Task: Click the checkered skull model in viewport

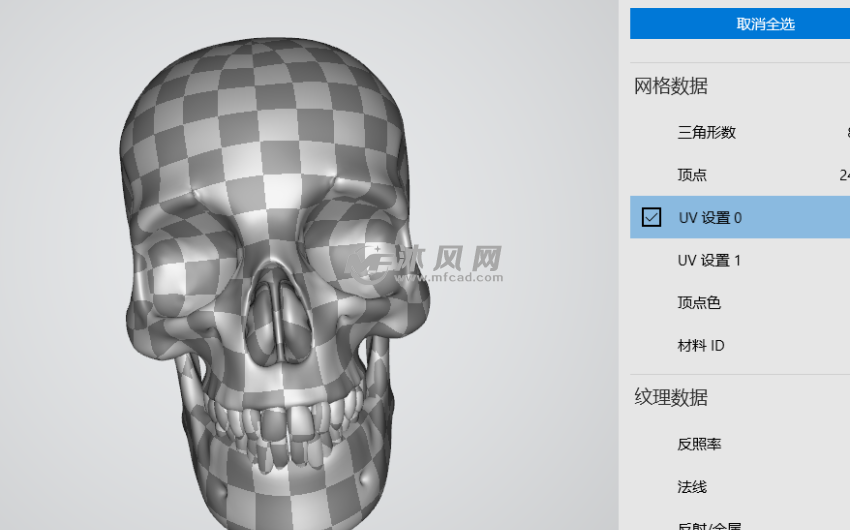Action: click(x=274, y=282)
